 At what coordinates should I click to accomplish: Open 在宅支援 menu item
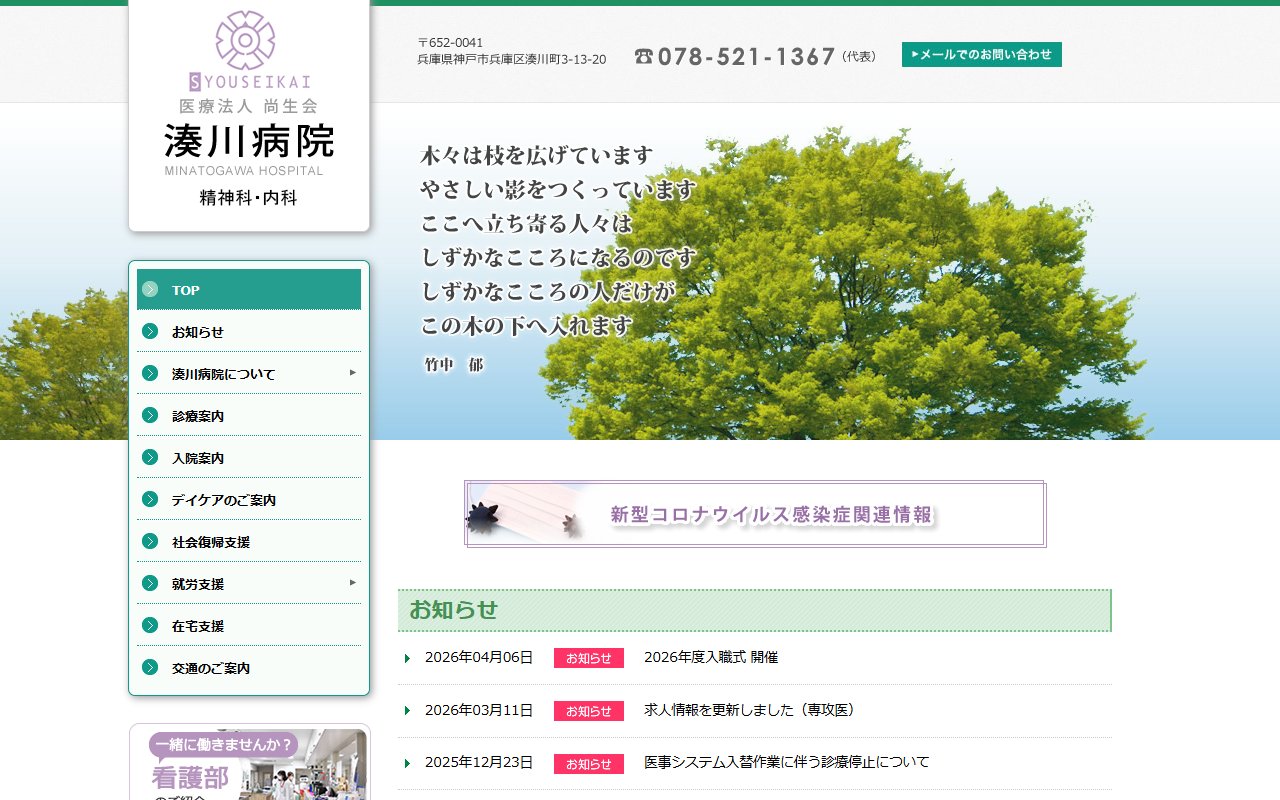249,625
